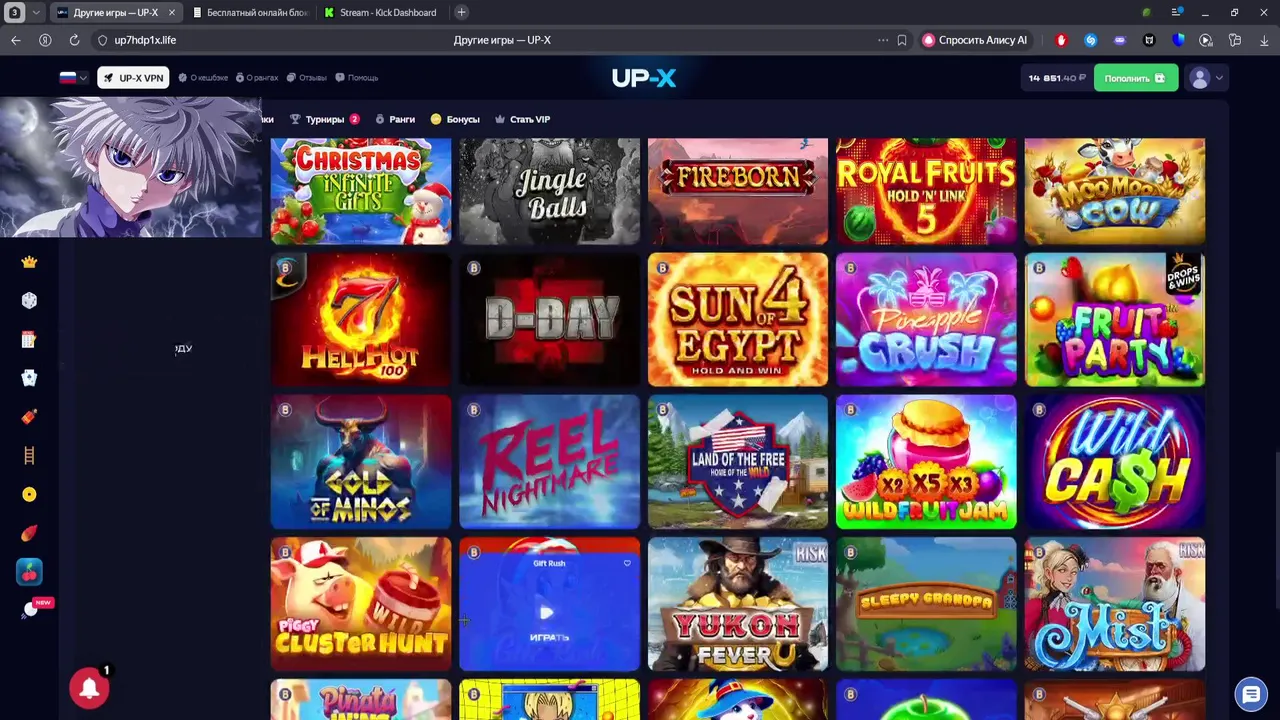
Task: Open the Hell Hot 100 game
Action: tap(360, 319)
